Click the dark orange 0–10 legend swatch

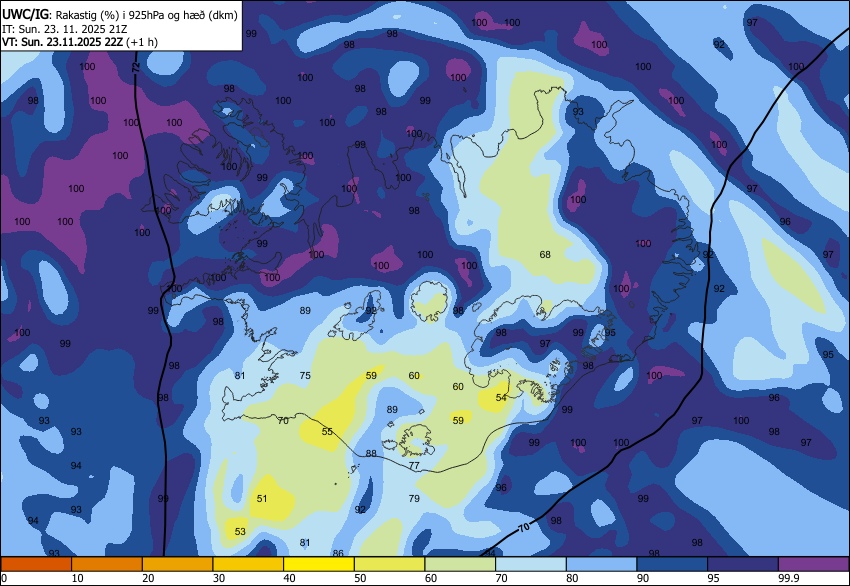(x=36, y=564)
